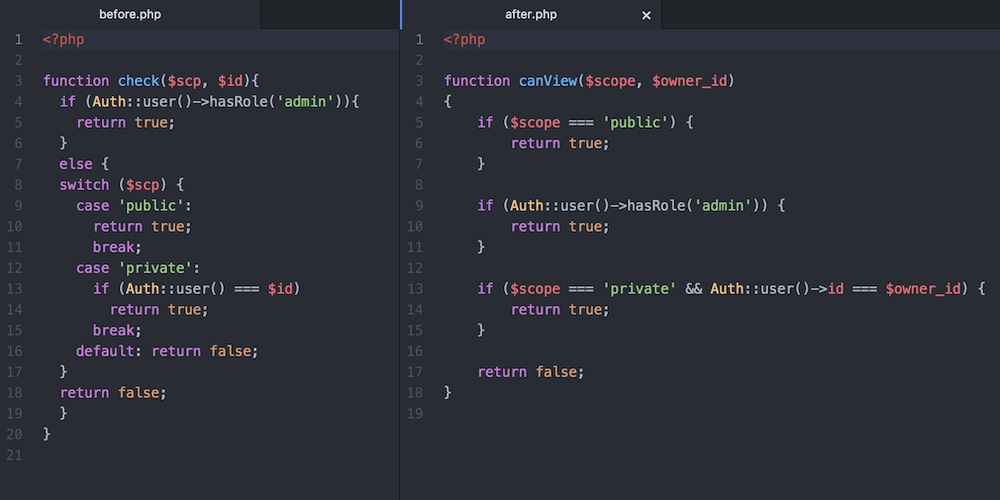Click line number 13 in after.php gutter

pyautogui.click(x=415, y=289)
